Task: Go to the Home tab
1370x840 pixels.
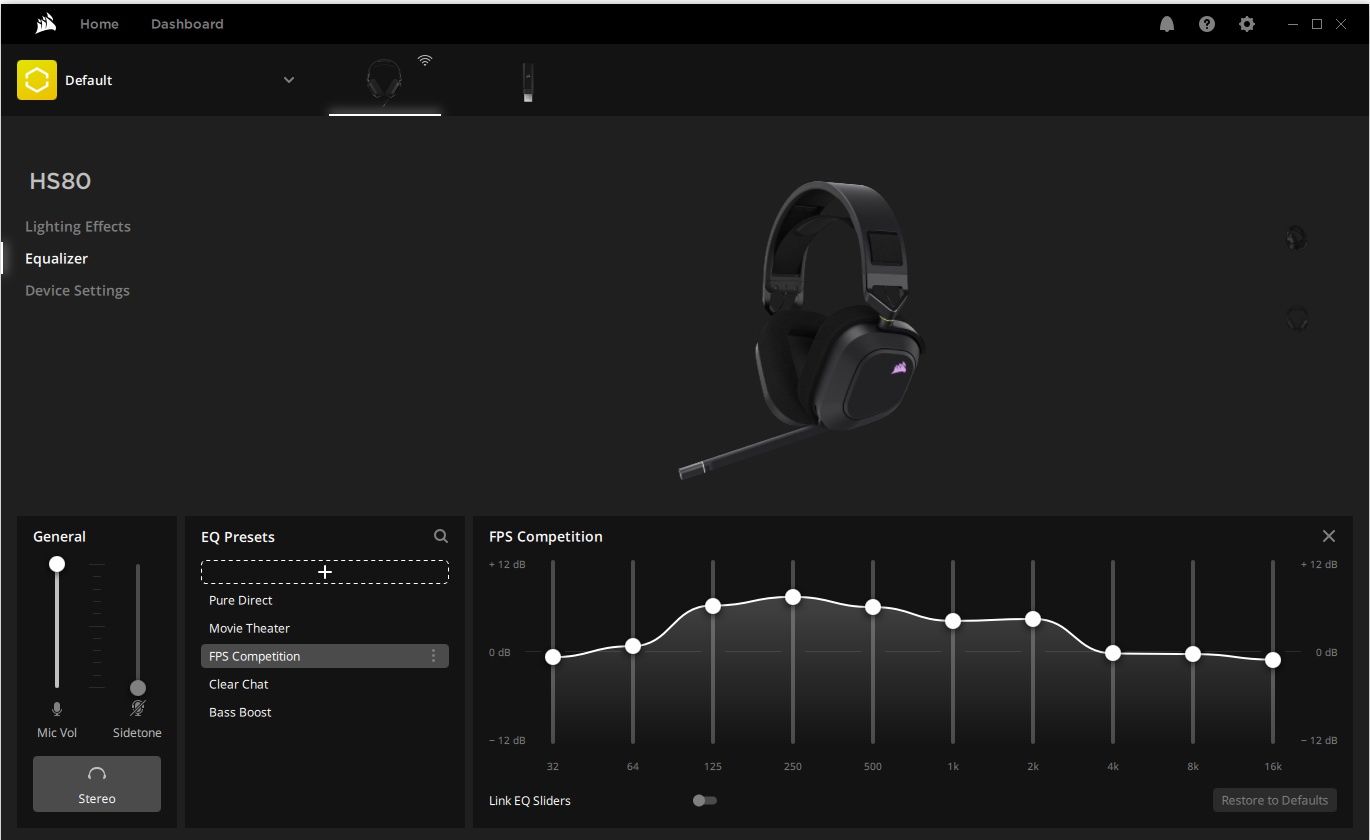Action: coord(99,24)
